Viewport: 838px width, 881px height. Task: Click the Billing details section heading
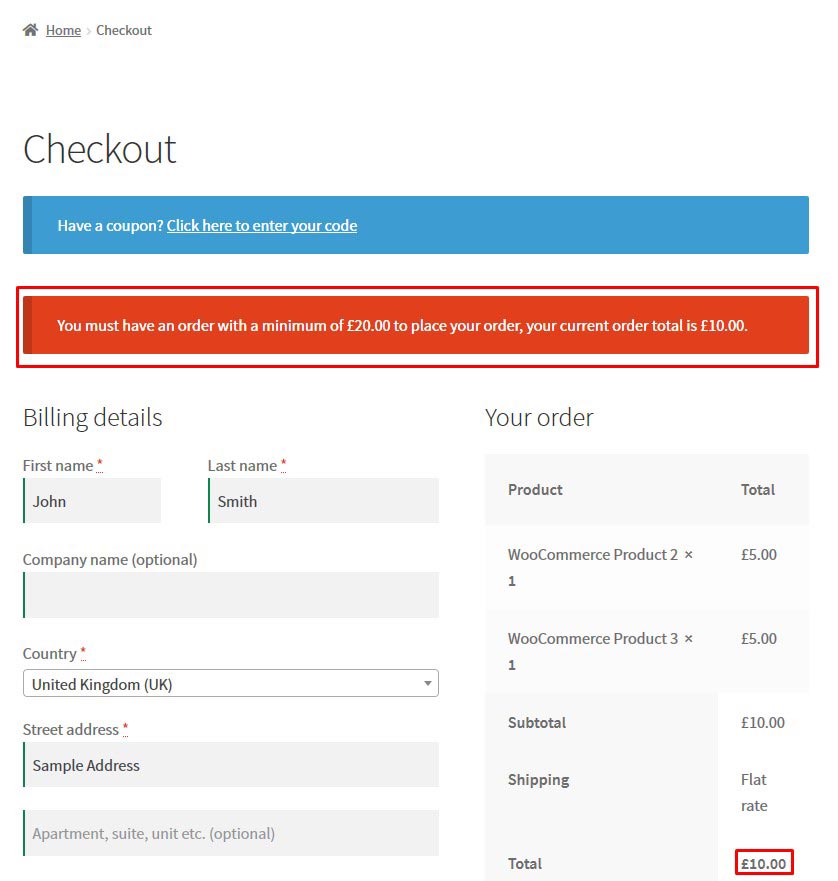pos(92,417)
